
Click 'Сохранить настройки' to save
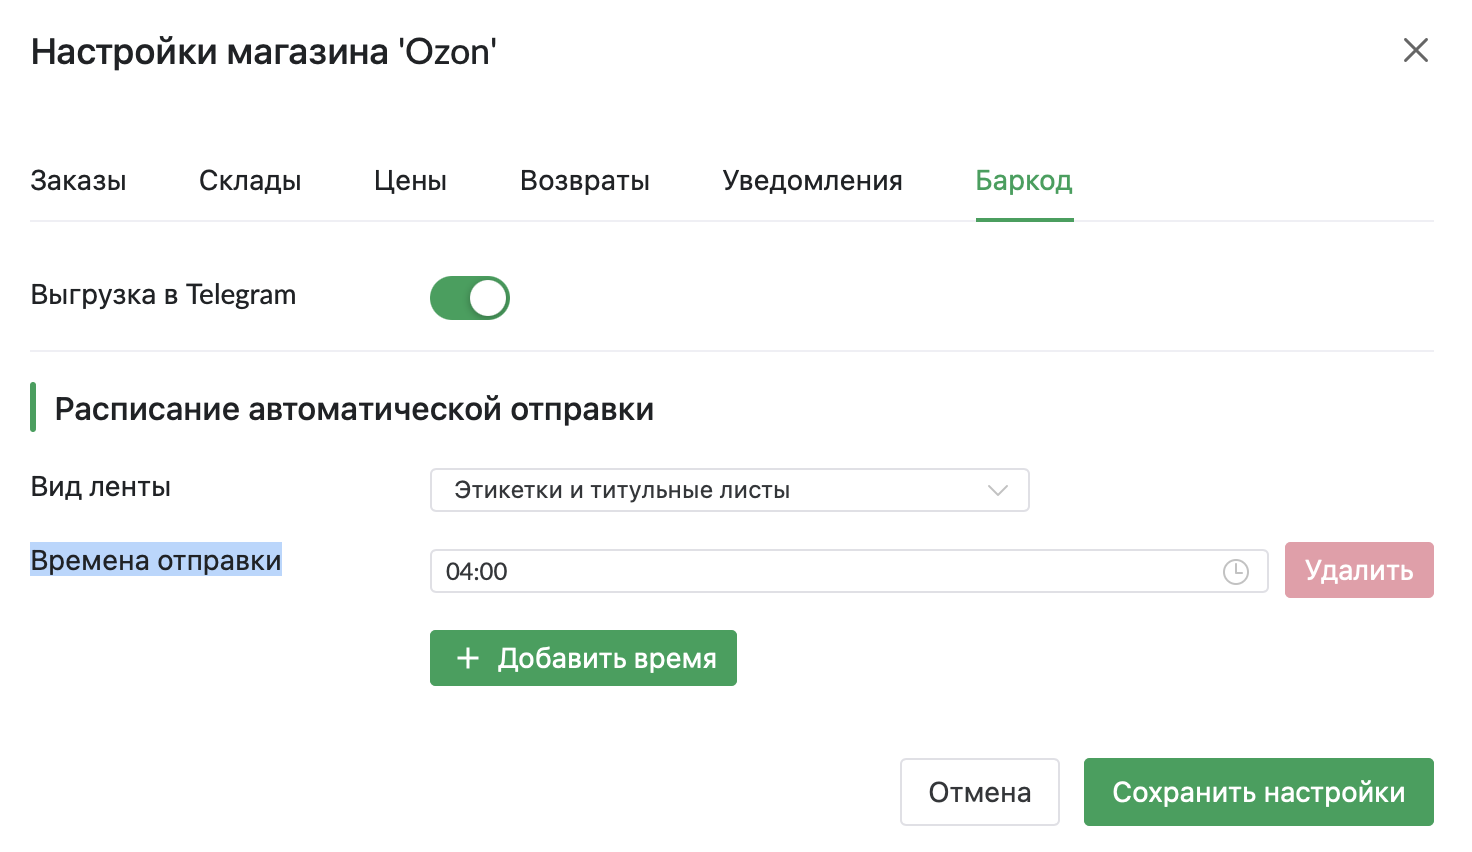tap(1258, 792)
